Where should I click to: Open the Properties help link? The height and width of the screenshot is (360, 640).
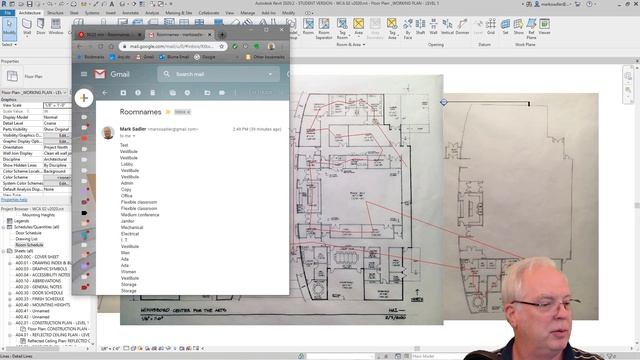pyautogui.click(x=14, y=200)
